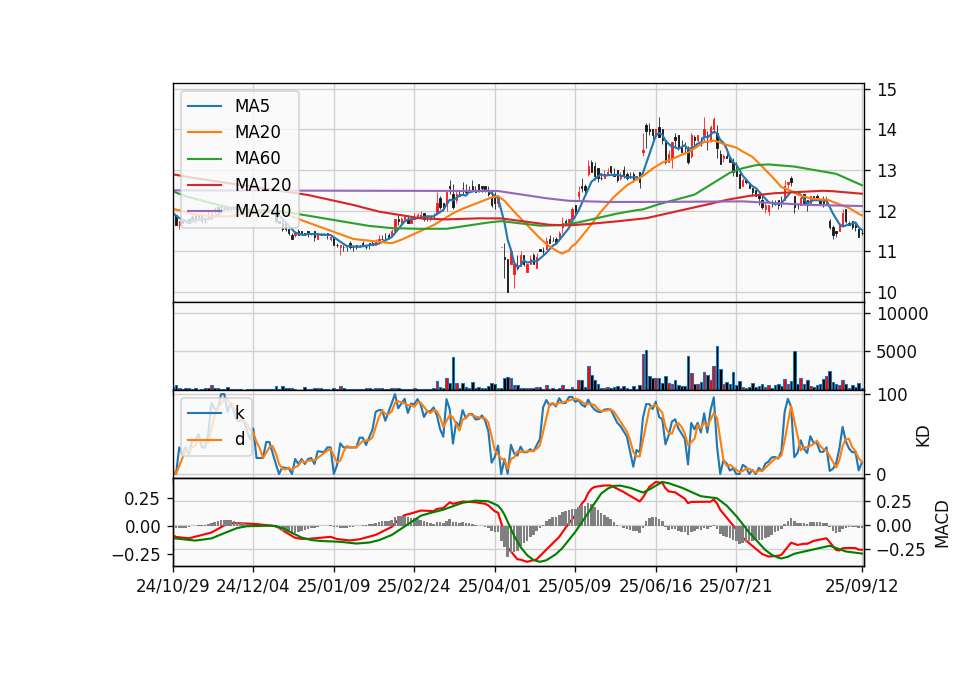Click the orange MA20 legend line swatch

point(204,133)
